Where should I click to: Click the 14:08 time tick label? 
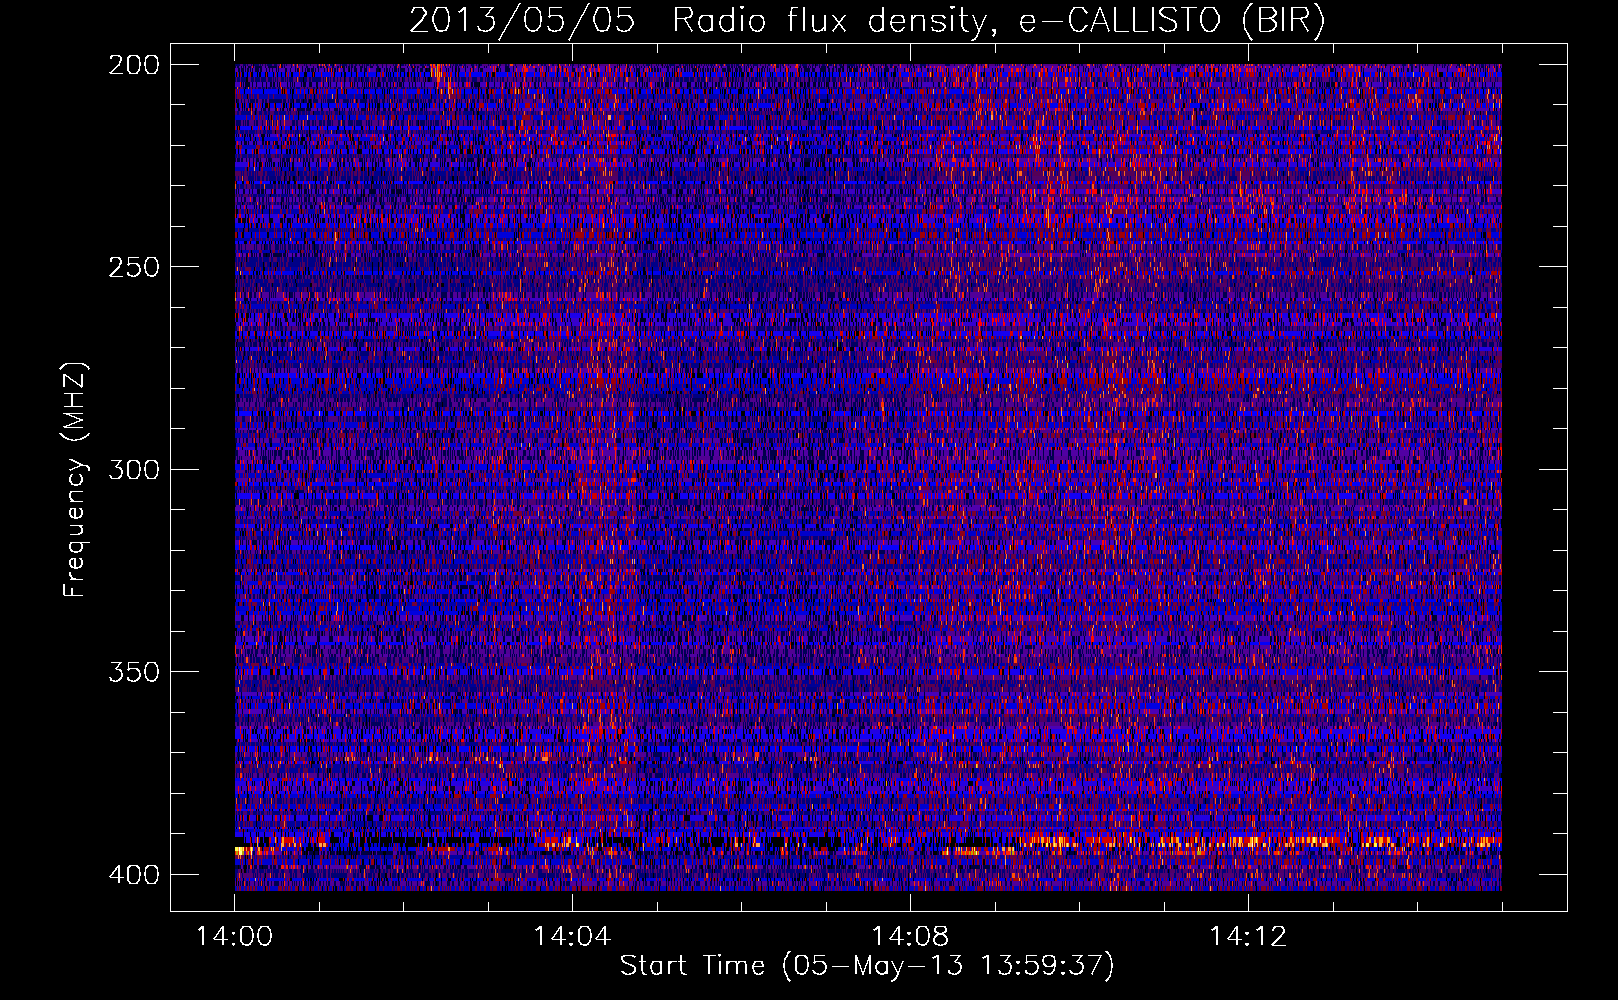[910, 937]
